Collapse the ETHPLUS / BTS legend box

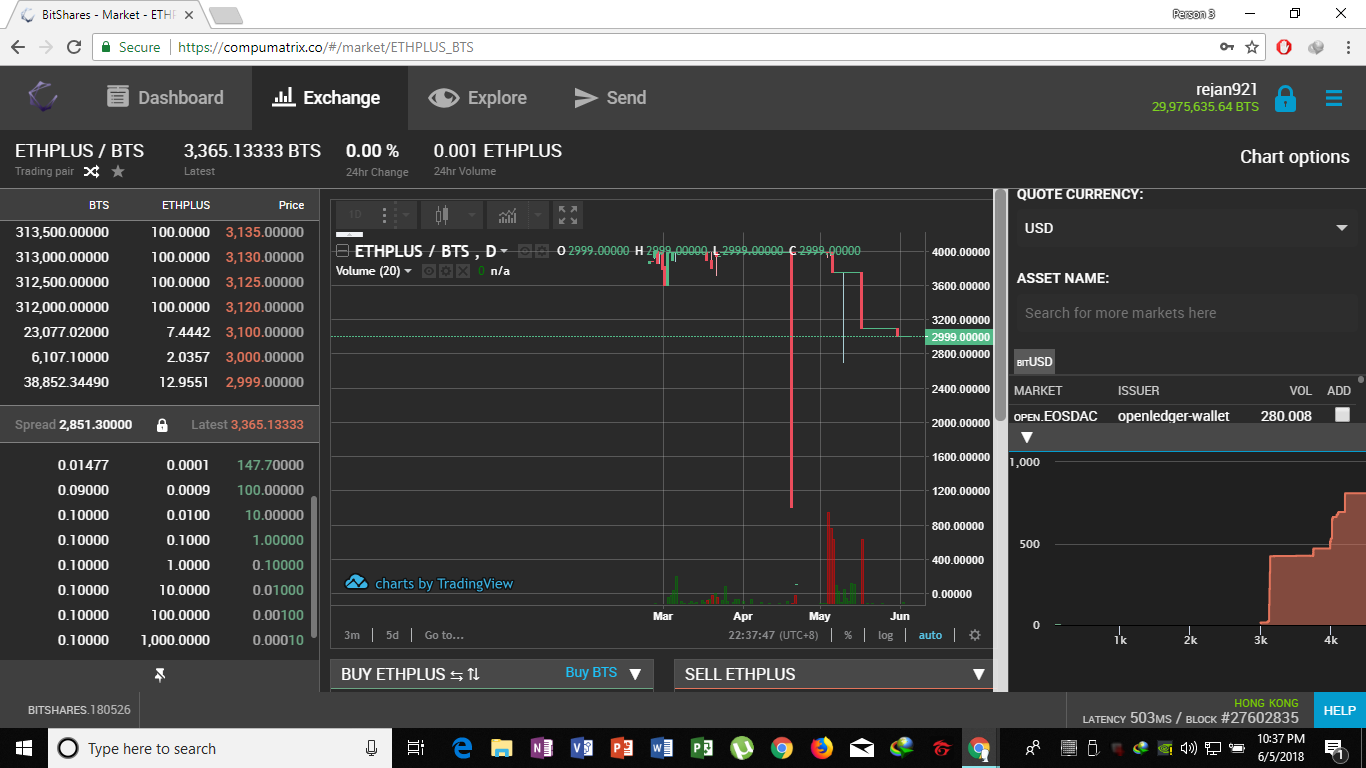pos(342,251)
